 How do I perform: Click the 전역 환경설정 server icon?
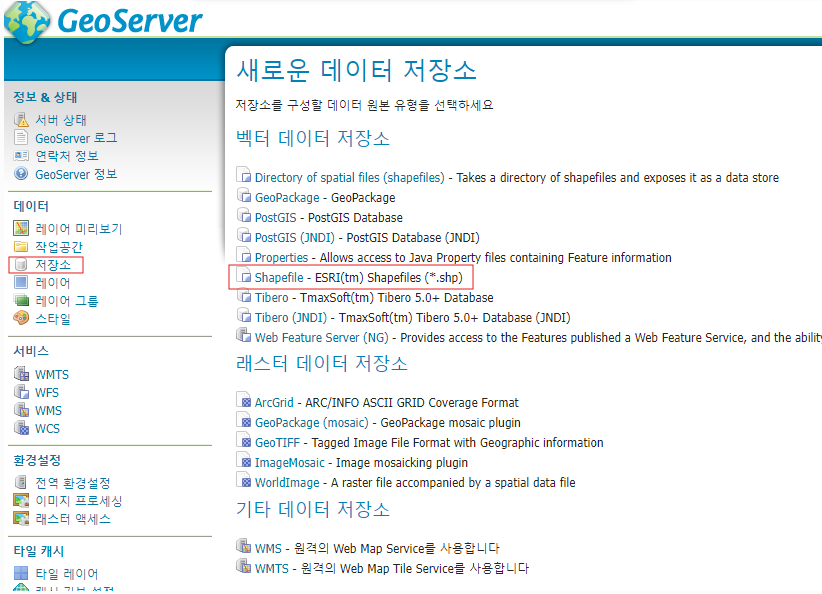tap(21, 482)
